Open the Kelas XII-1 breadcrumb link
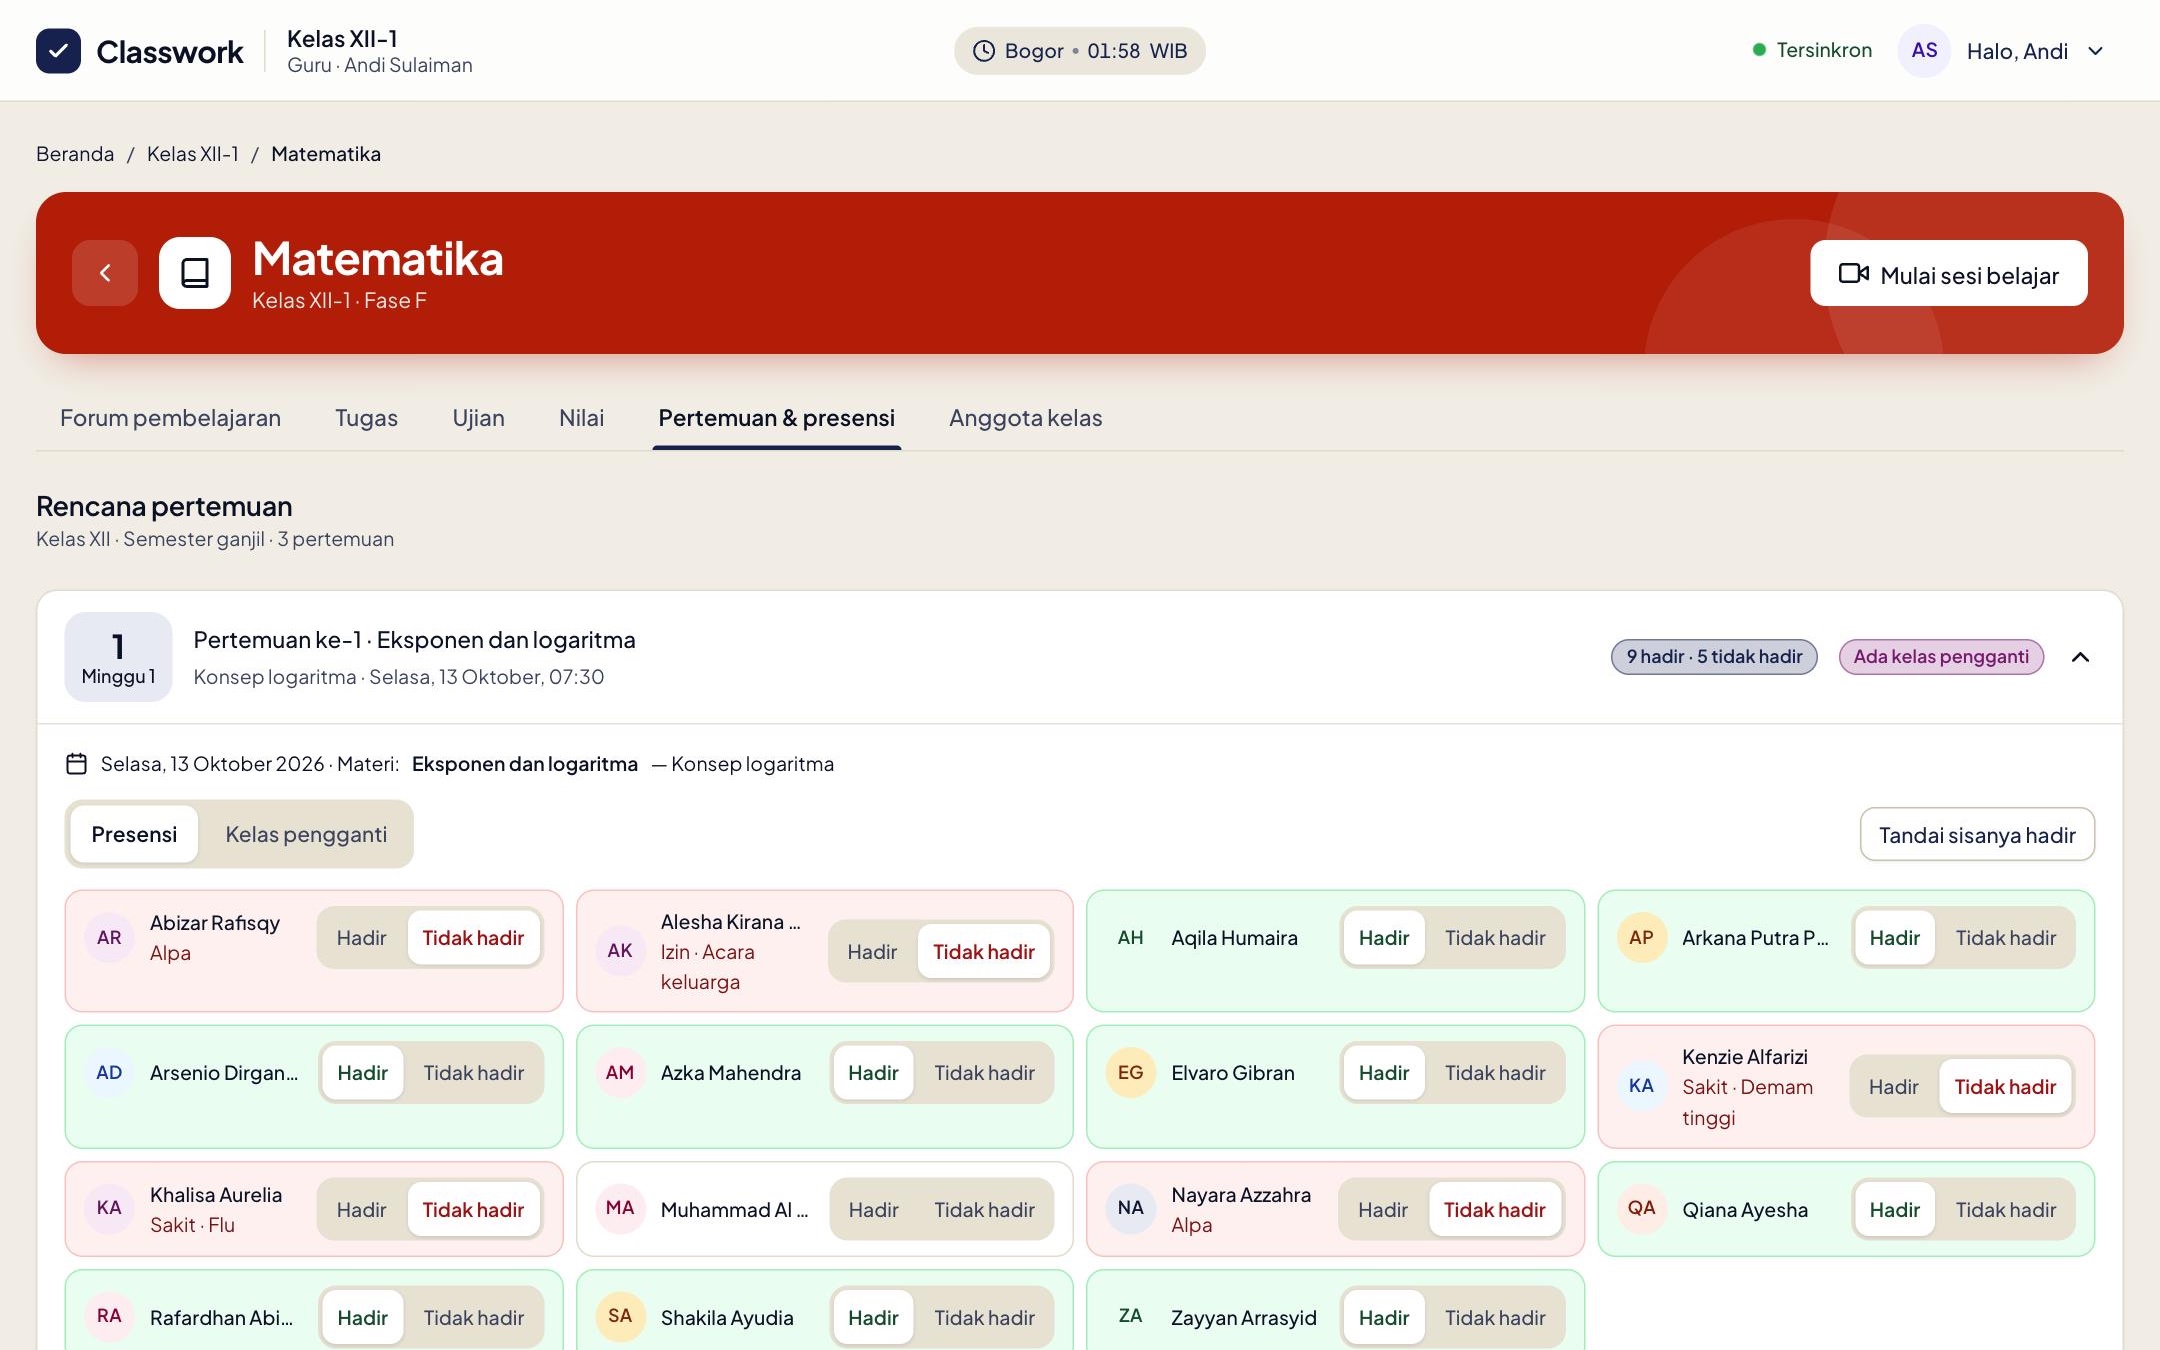The image size is (2160, 1350). click(x=192, y=154)
